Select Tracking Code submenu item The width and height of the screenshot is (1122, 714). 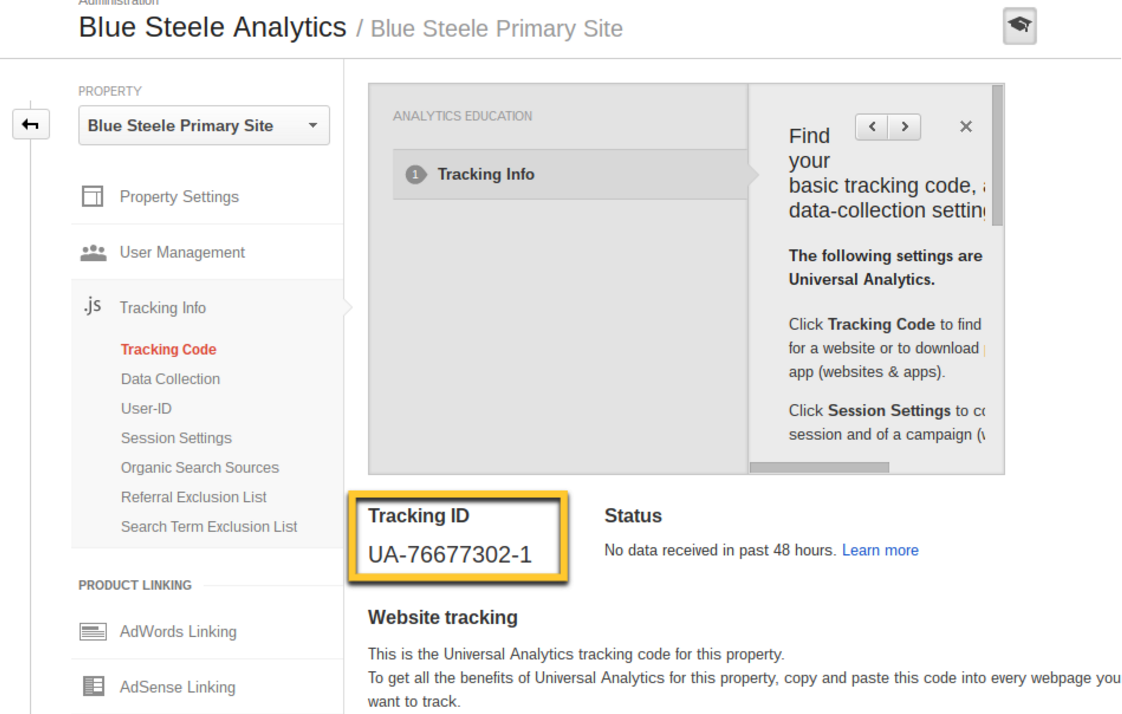coord(168,350)
